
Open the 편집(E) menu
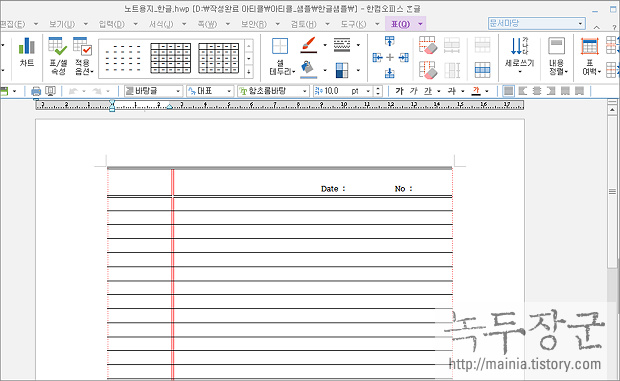(13, 24)
